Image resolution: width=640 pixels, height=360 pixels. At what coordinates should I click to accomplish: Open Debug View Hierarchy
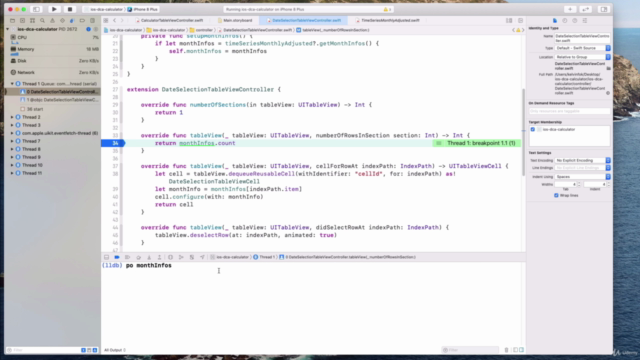click(170, 257)
